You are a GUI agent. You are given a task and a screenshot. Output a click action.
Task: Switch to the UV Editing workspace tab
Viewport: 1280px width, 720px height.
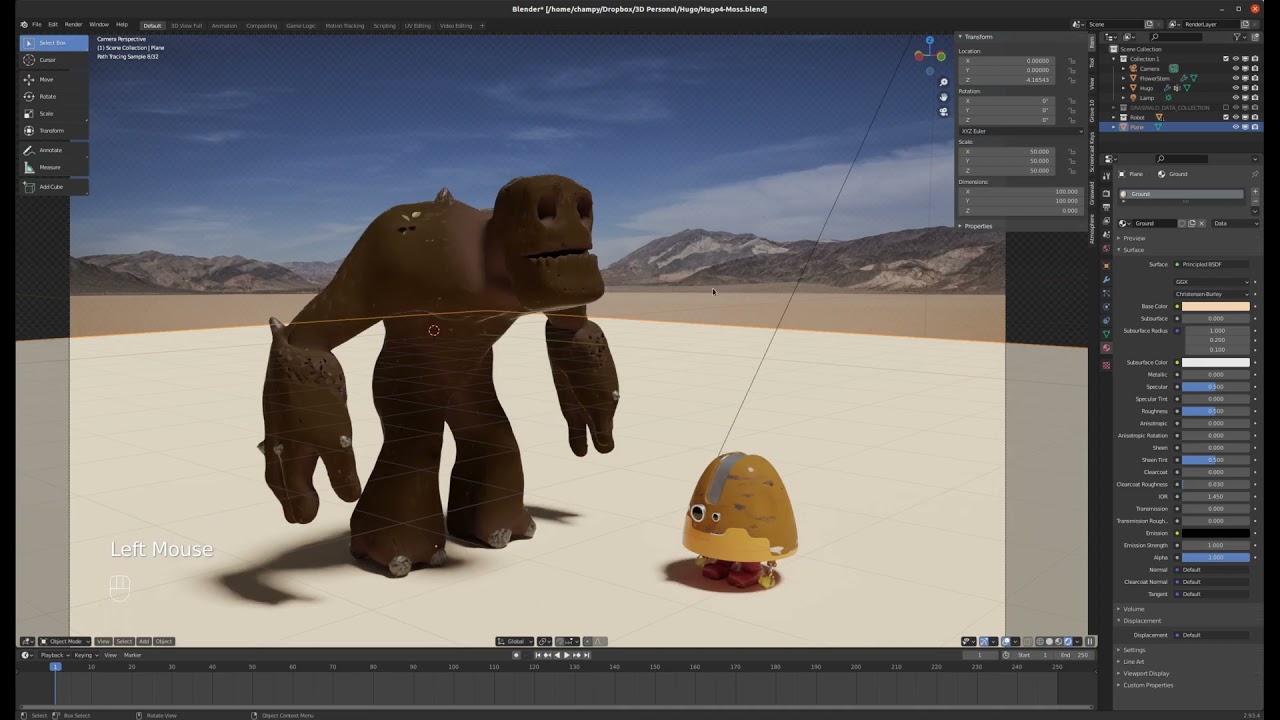point(417,25)
